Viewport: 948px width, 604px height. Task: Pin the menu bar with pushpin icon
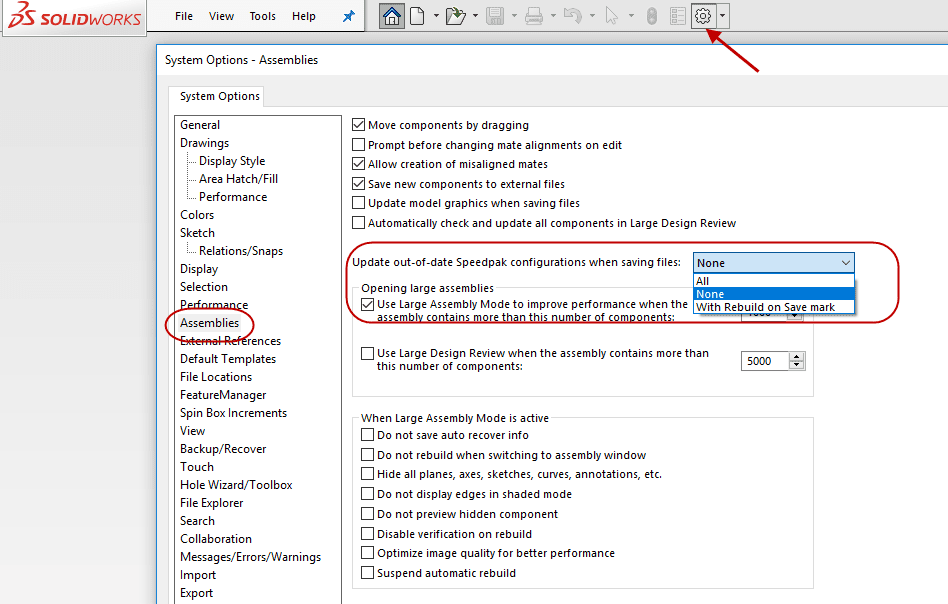tap(349, 16)
